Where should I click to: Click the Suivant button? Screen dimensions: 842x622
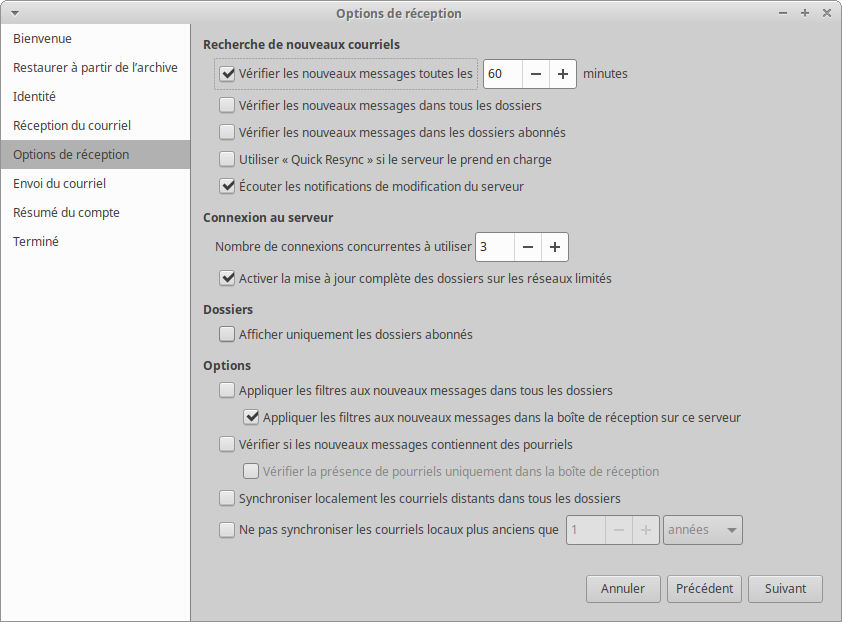tap(785, 589)
